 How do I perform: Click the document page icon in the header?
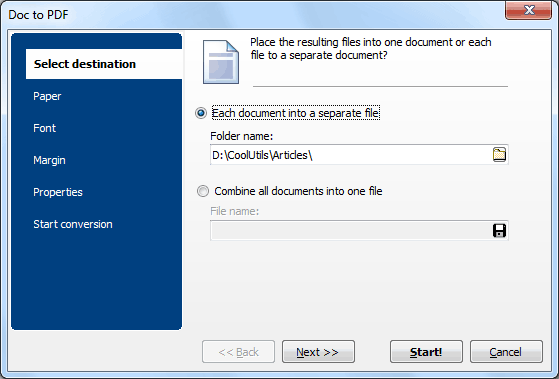[221, 62]
